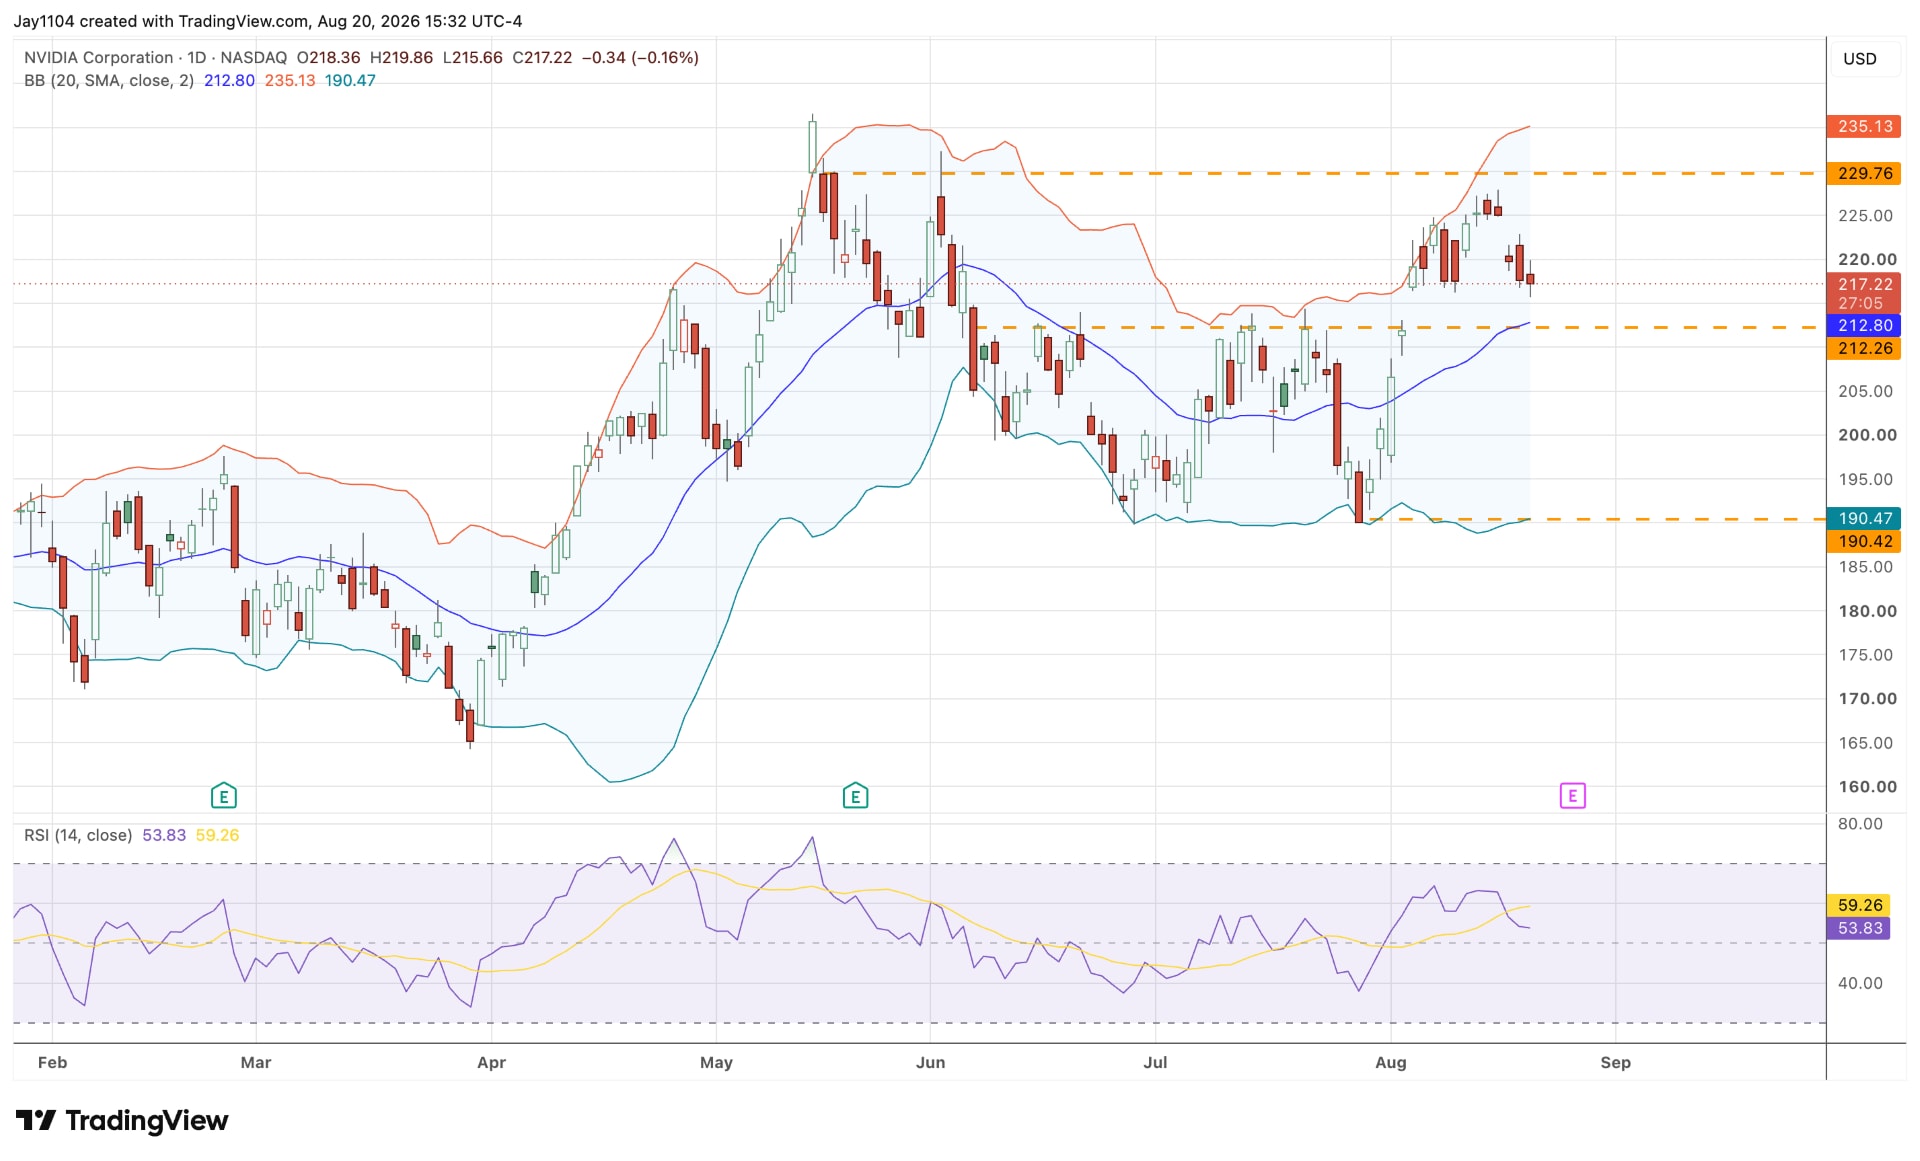Viewport: 1920px width, 1161px height.
Task: Click the O218.36 open value in the header
Action: pos(328,58)
